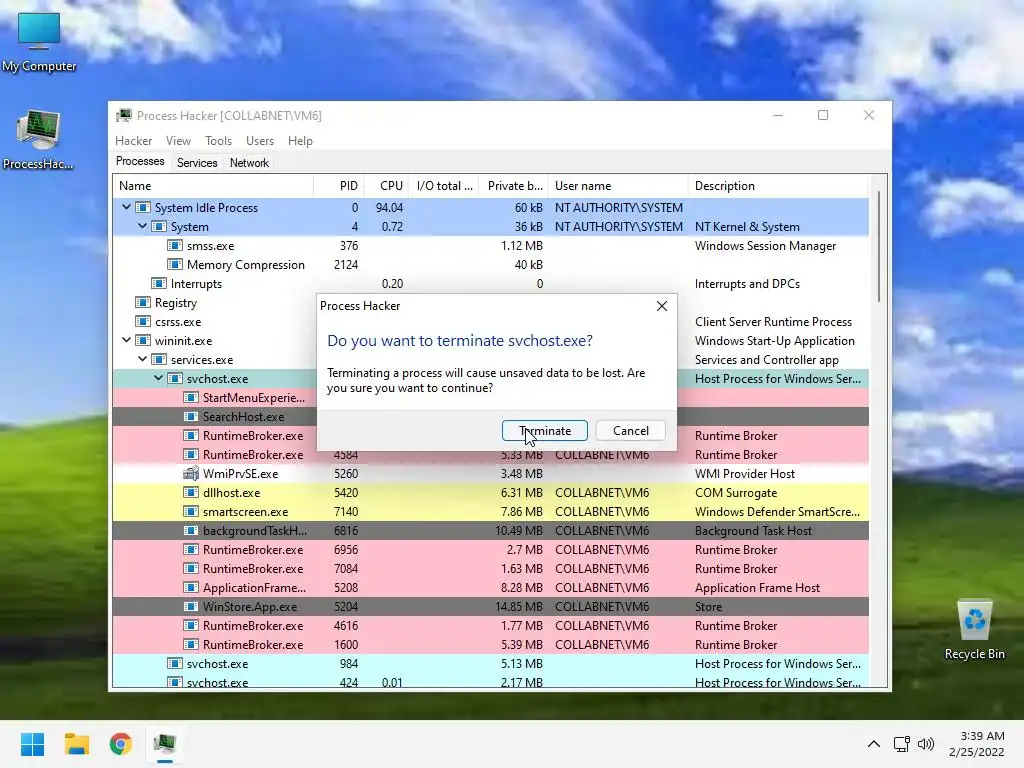Open the Recycle Bin desktop icon
Screen dimensions: 1024x768
pyautogui.click(x=974, y=630)
